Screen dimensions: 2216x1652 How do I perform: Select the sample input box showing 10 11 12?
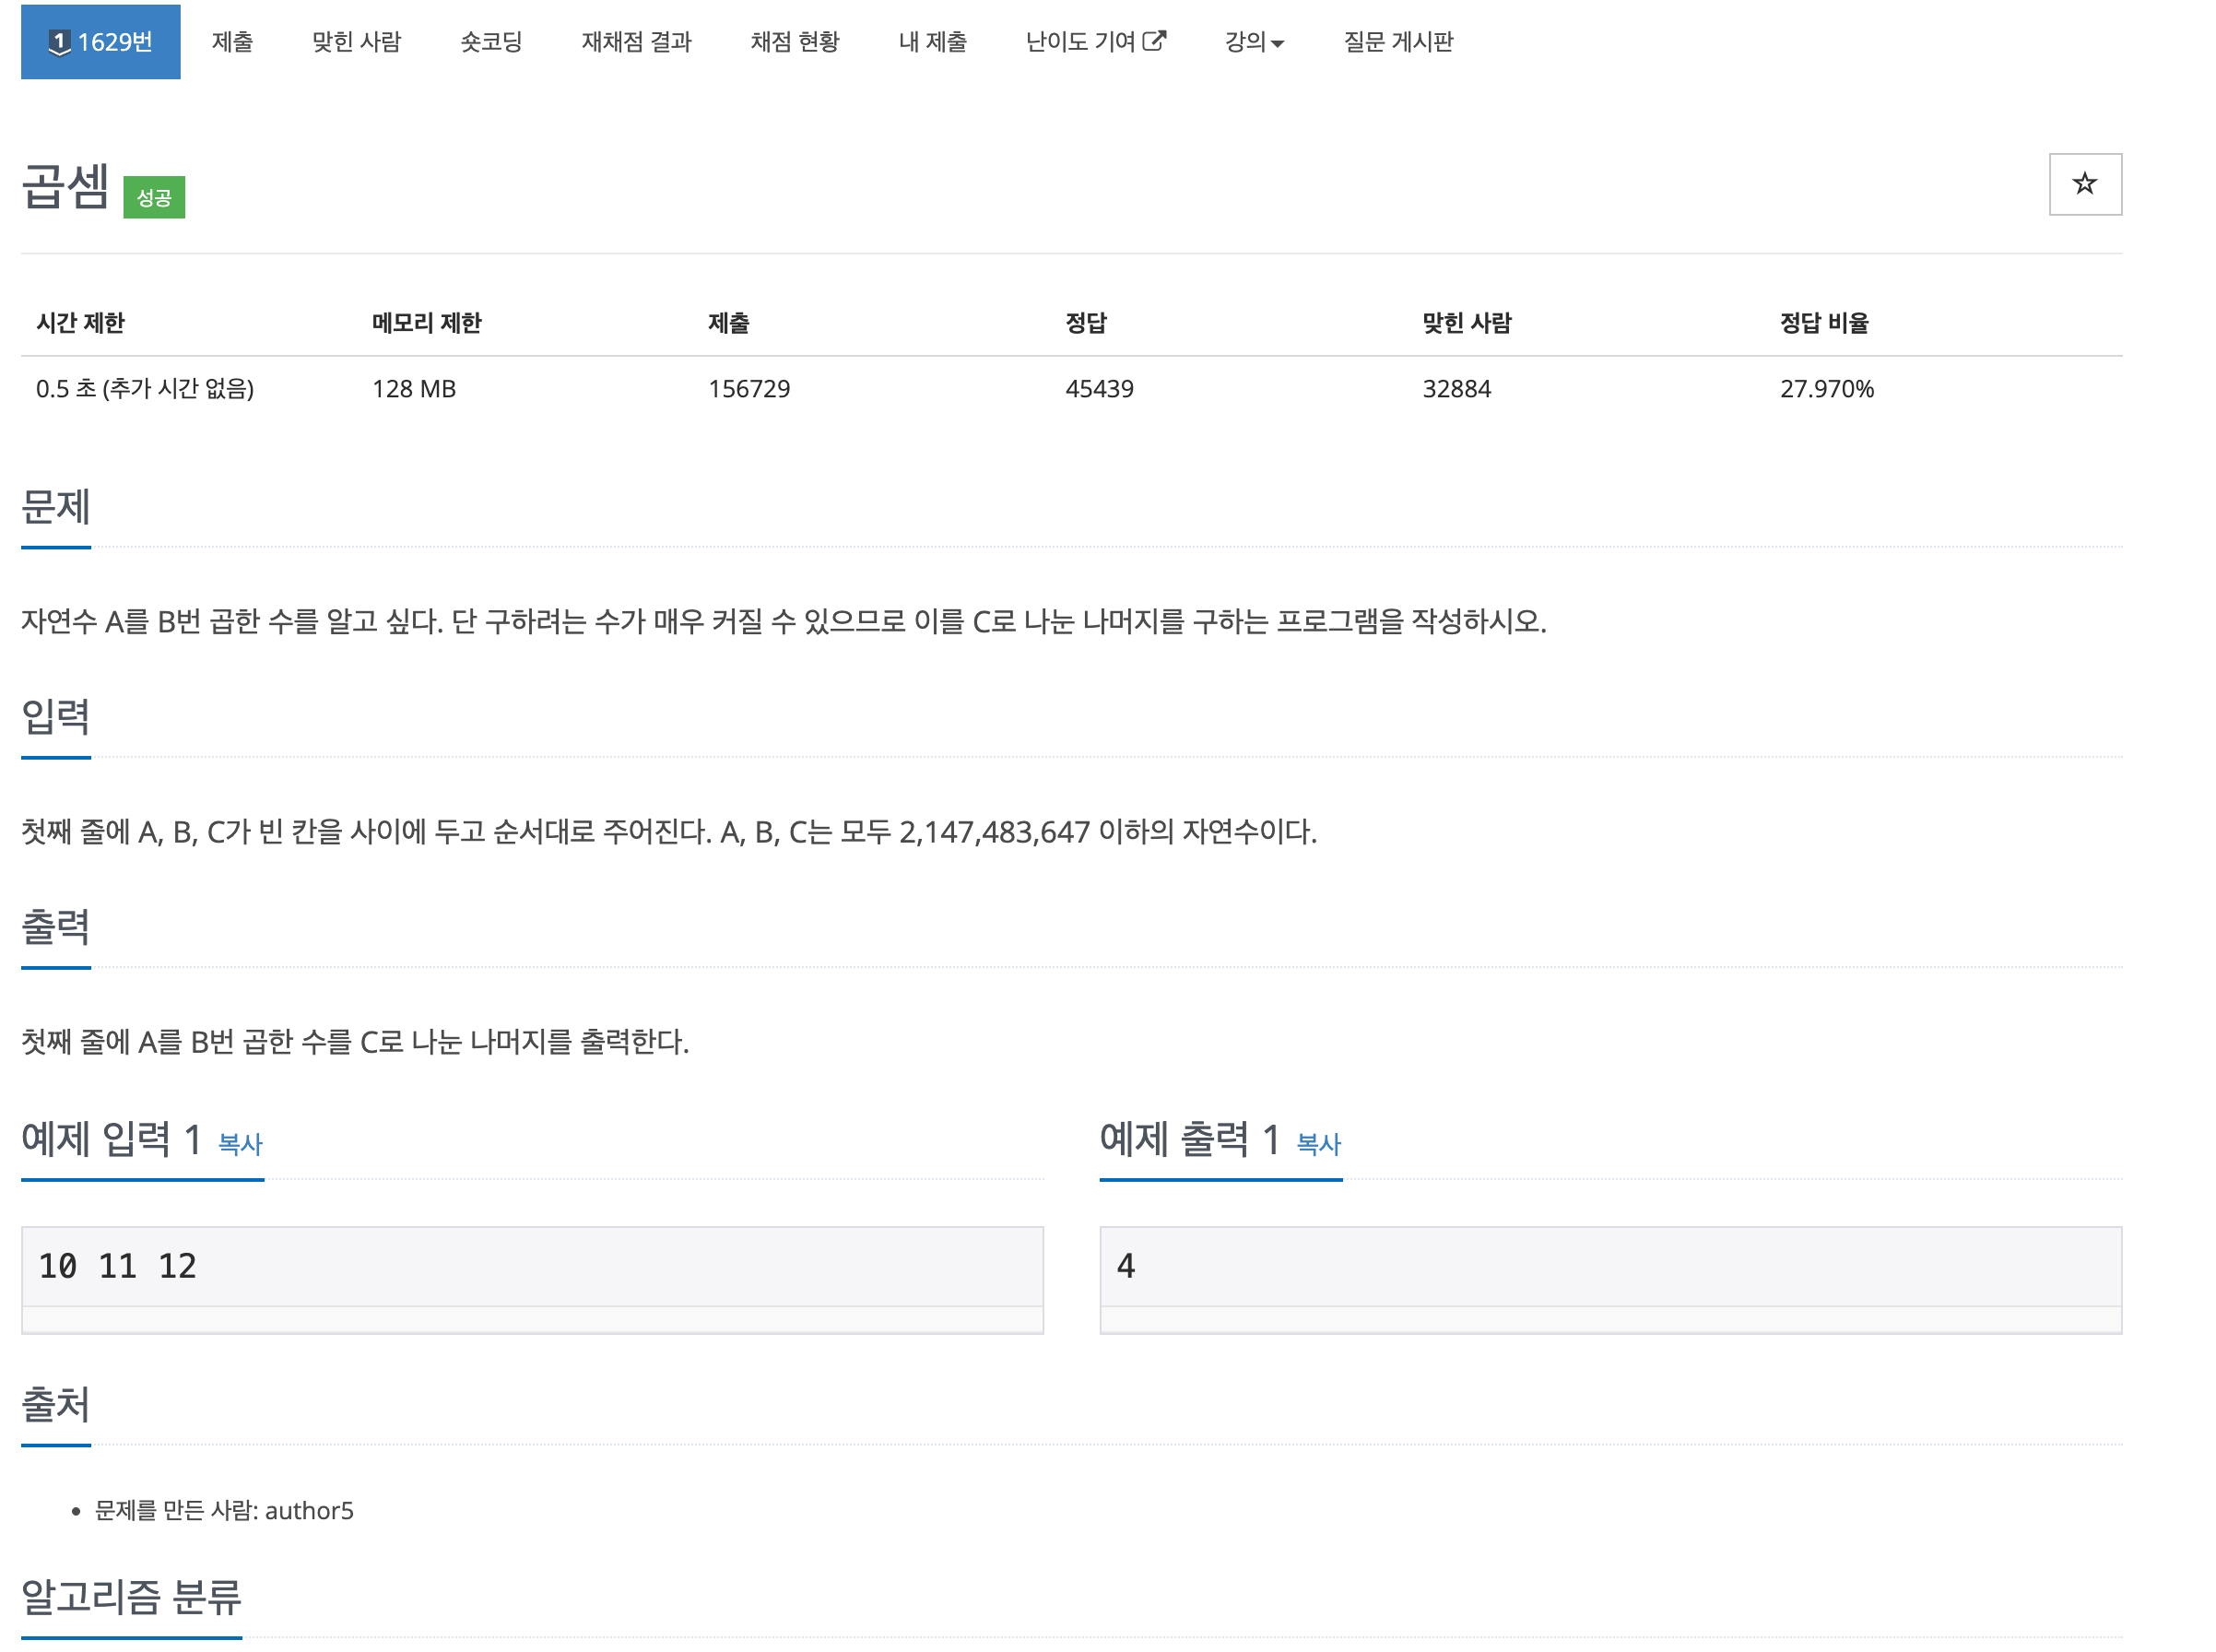coord(530,1266)
